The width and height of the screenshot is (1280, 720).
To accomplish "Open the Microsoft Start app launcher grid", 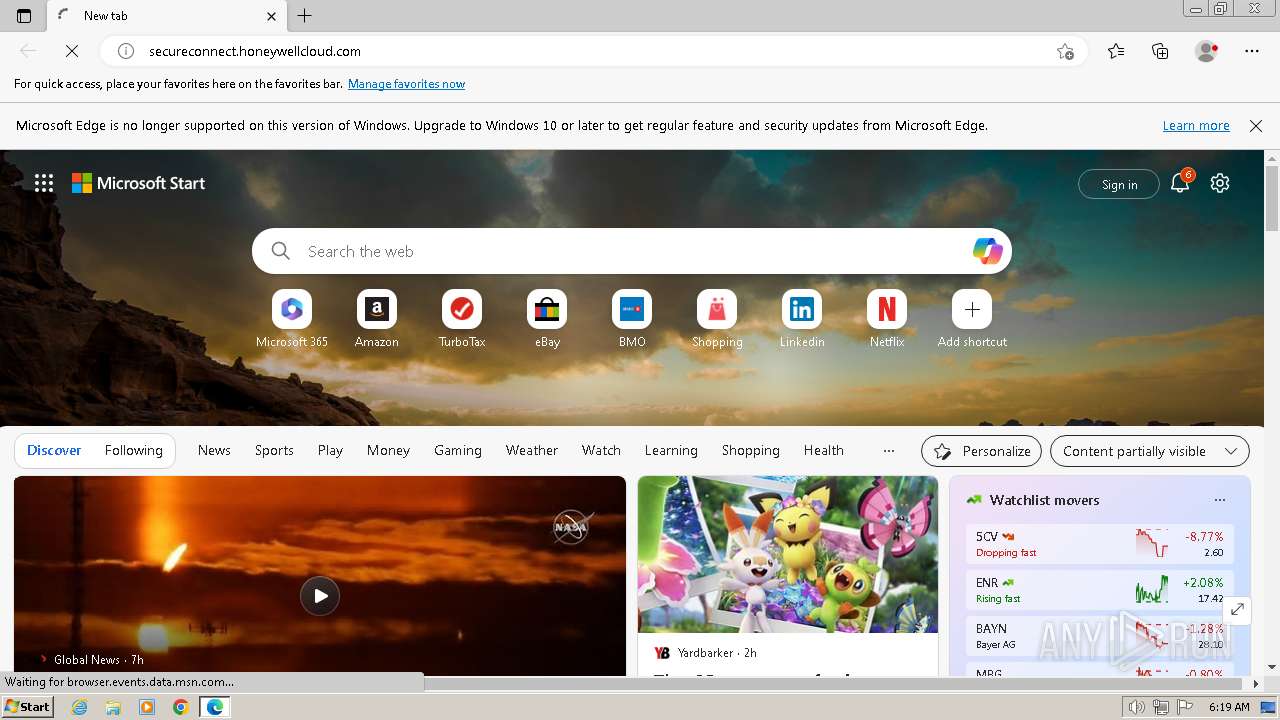I will point(44,183).
